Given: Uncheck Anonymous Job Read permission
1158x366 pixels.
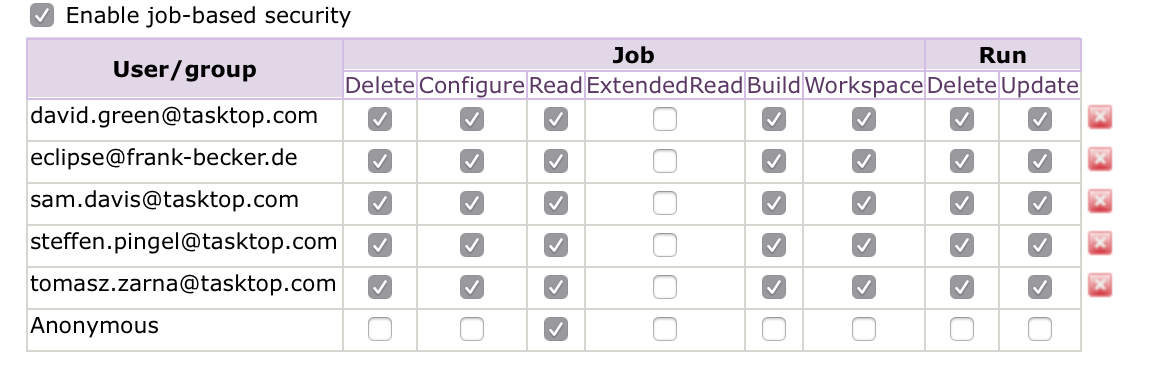Looking at the screenshot, I should pyautogui.click(x=556, y=329).
